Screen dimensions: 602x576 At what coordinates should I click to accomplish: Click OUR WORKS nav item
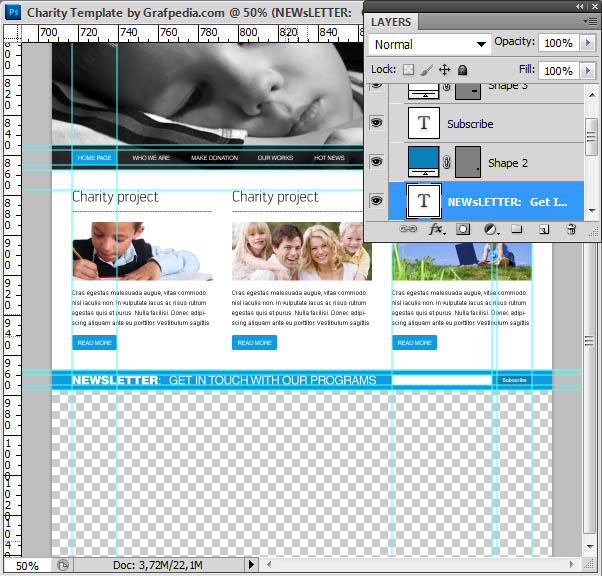275,158
